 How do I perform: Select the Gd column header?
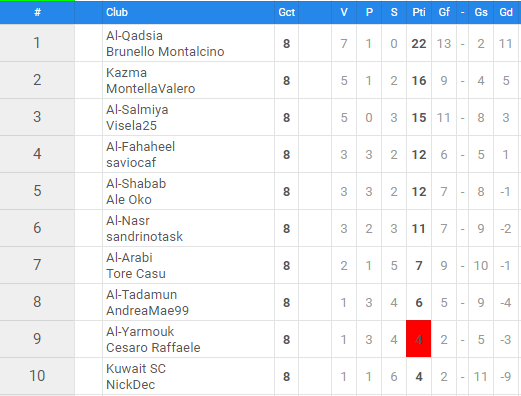pos(506,12)
